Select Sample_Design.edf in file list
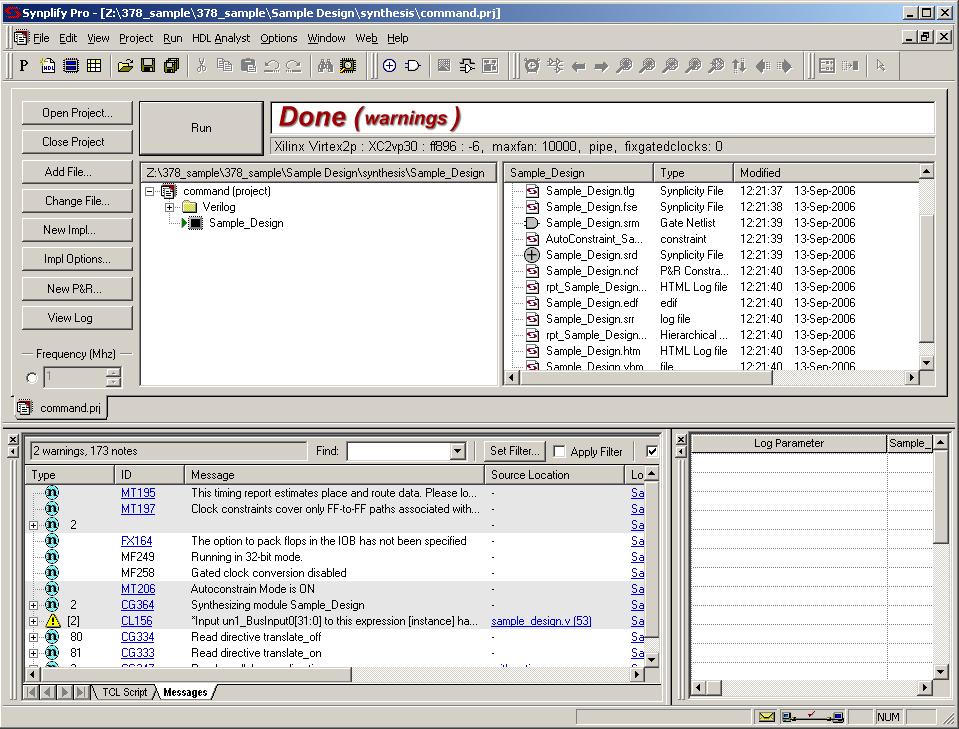959x729 pixels. coord(591,303)
